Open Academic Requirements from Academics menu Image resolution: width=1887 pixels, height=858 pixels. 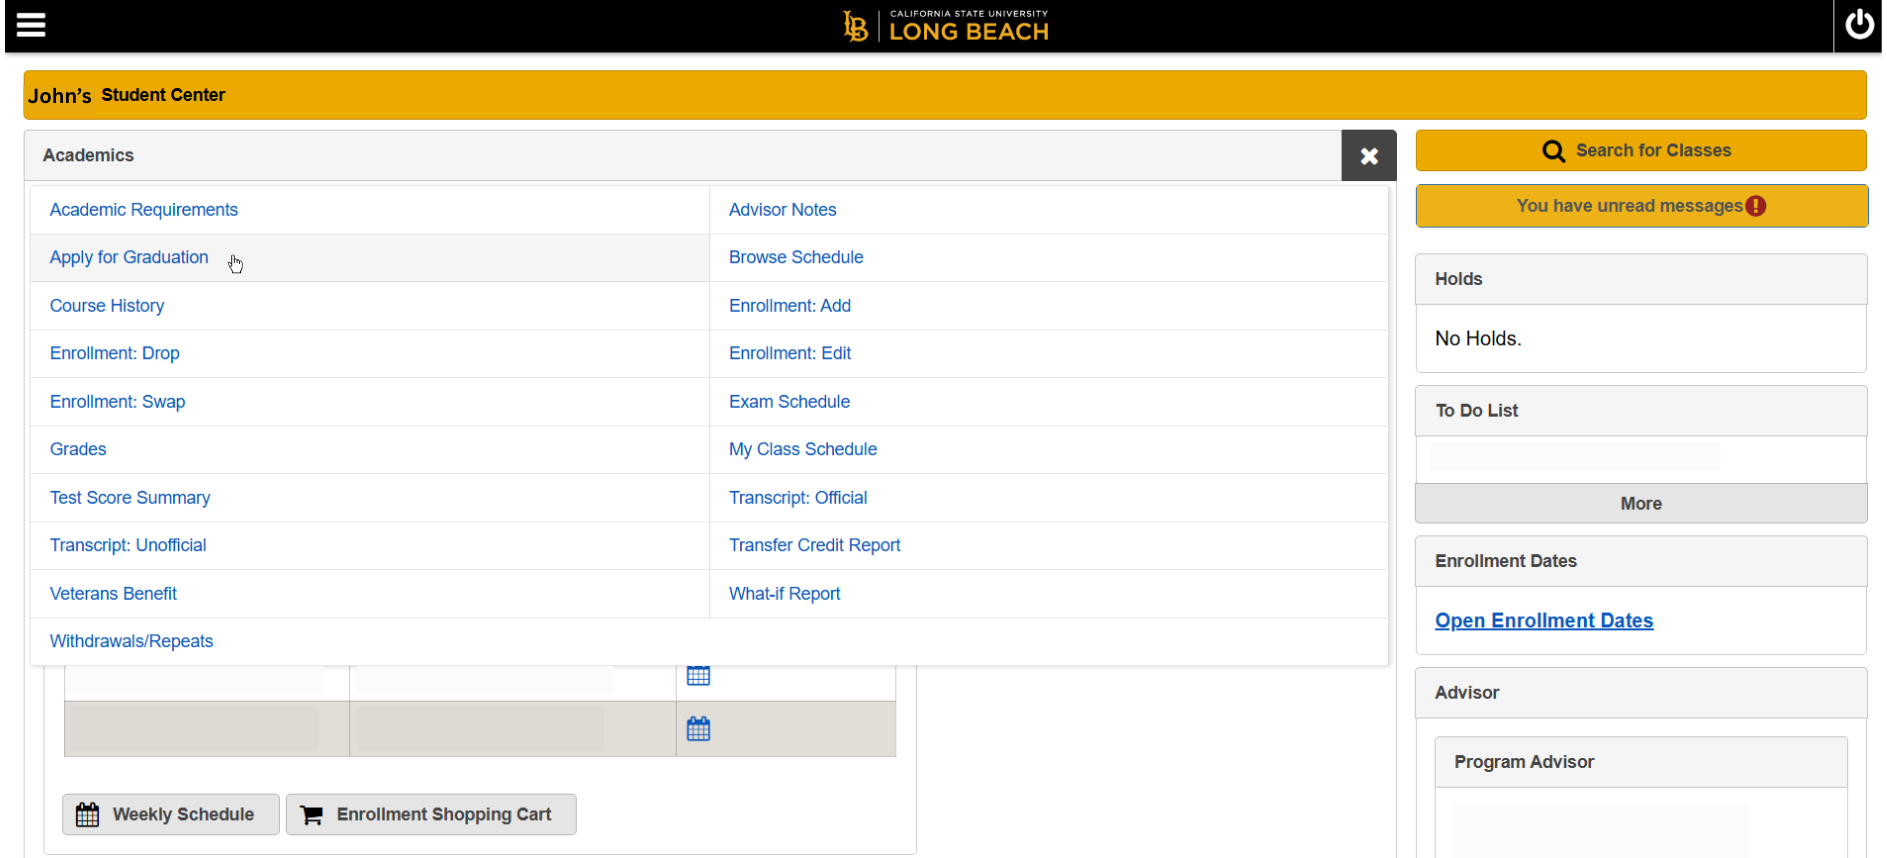point(144,210)
